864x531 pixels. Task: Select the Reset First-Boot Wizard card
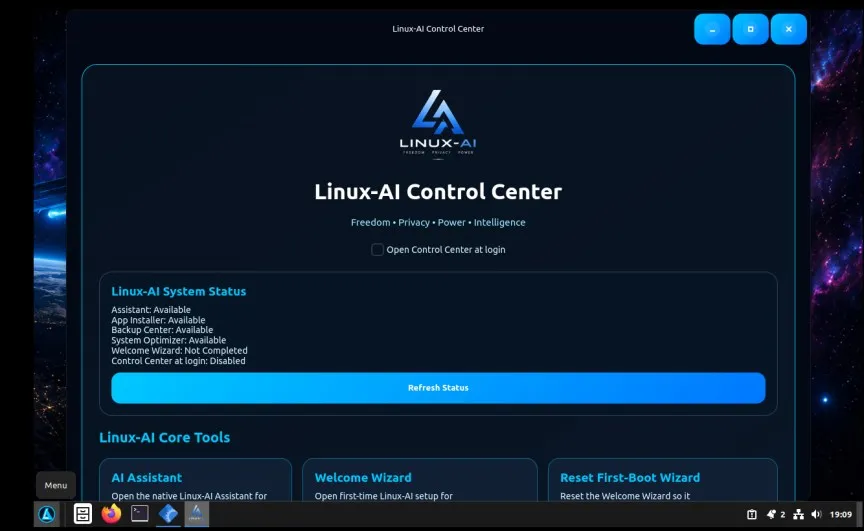pos(662,480)
